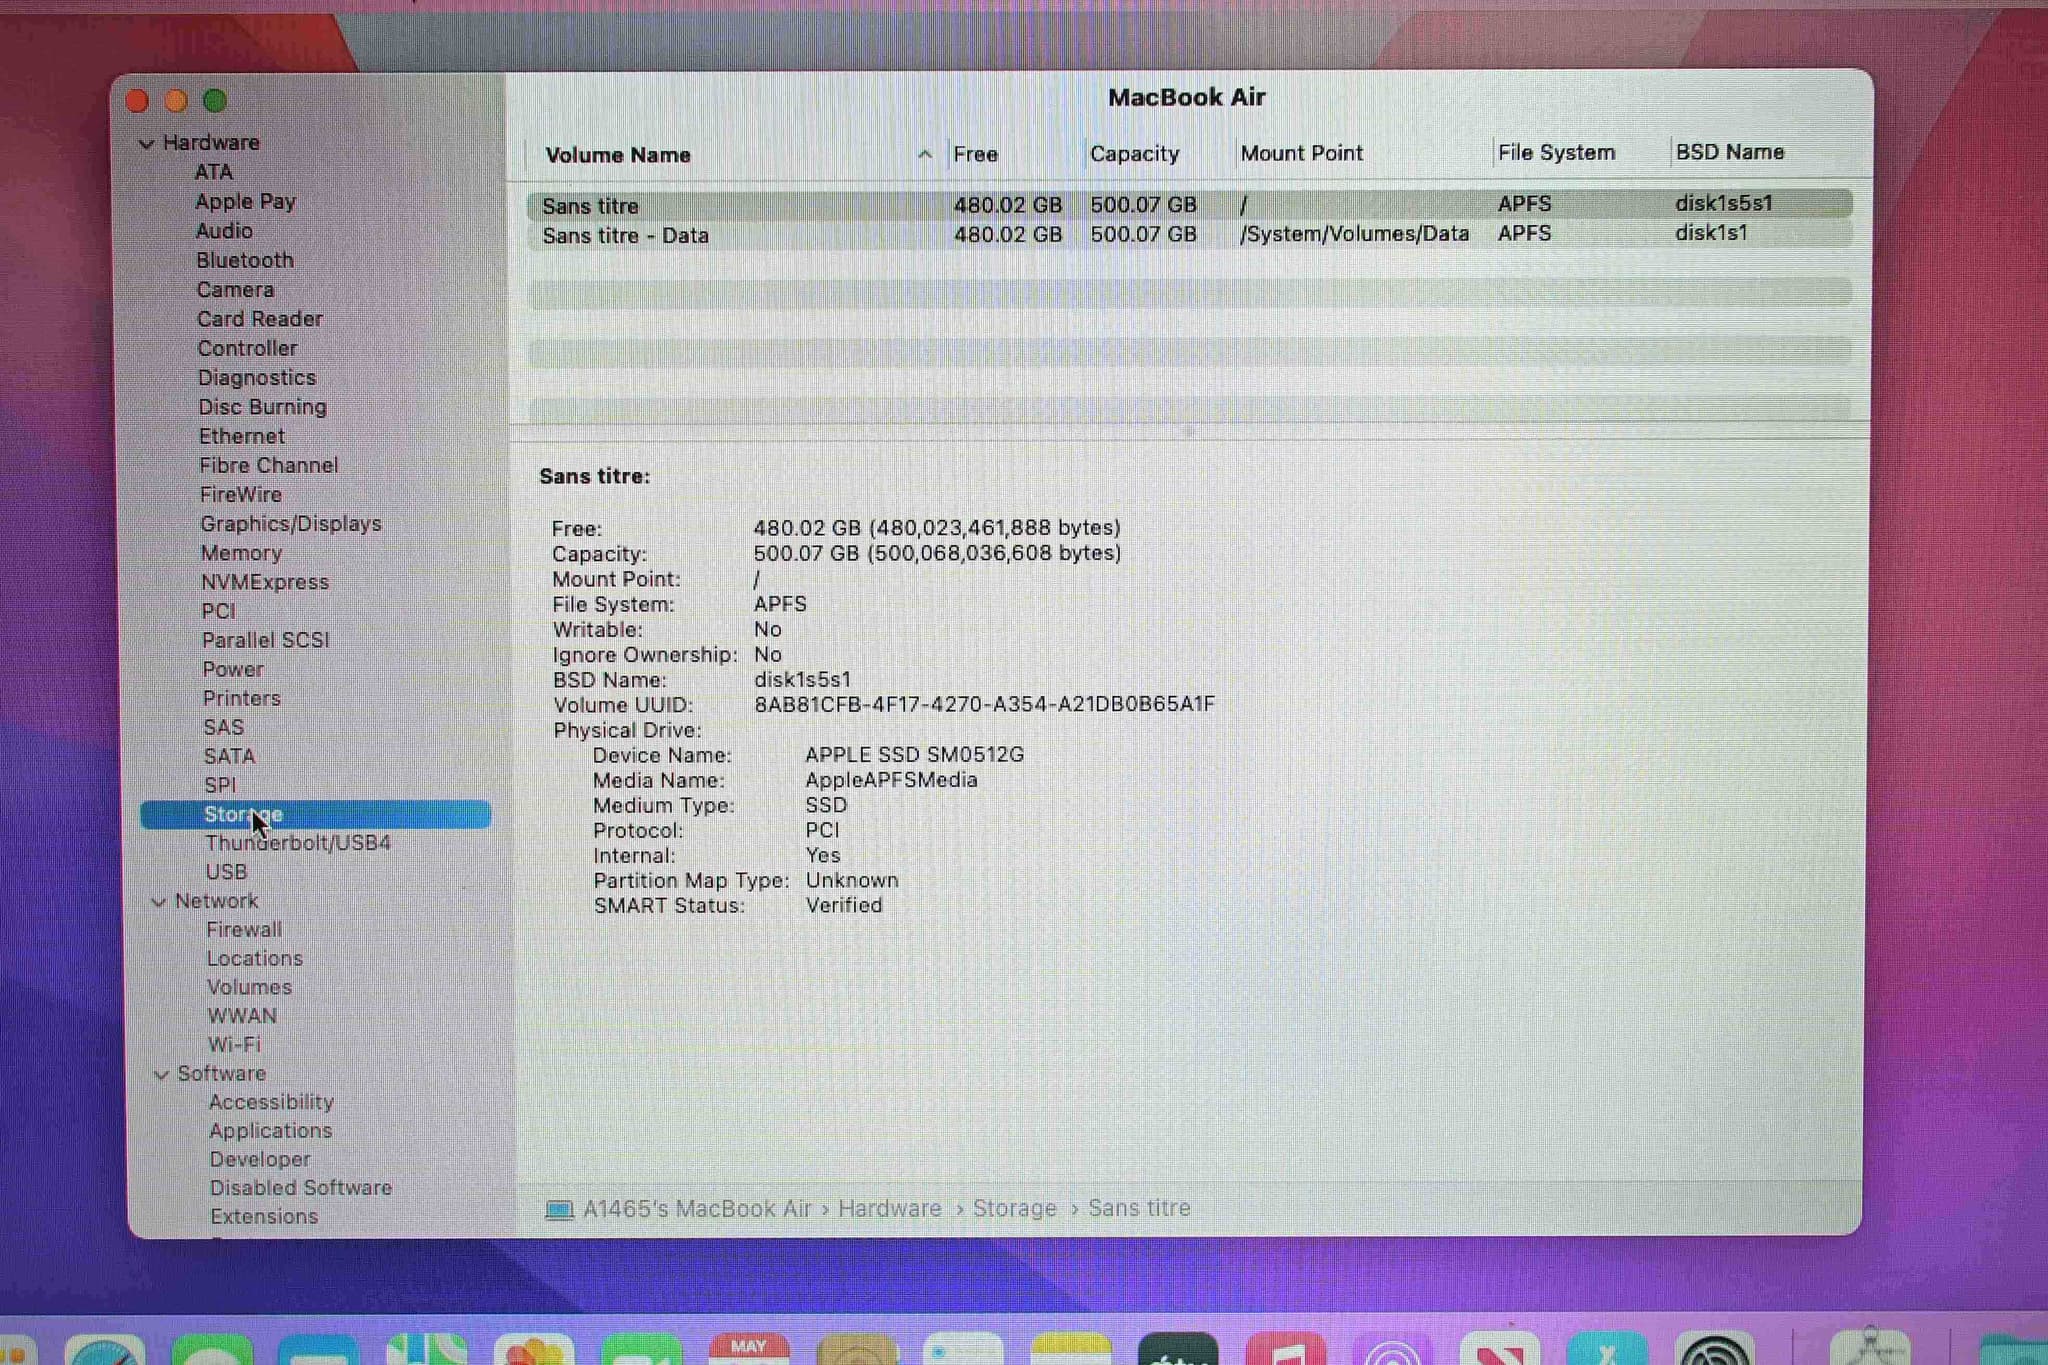Select Camera in the sidebar
The image size is (2048, 1365).
click(x=235, y=290)
